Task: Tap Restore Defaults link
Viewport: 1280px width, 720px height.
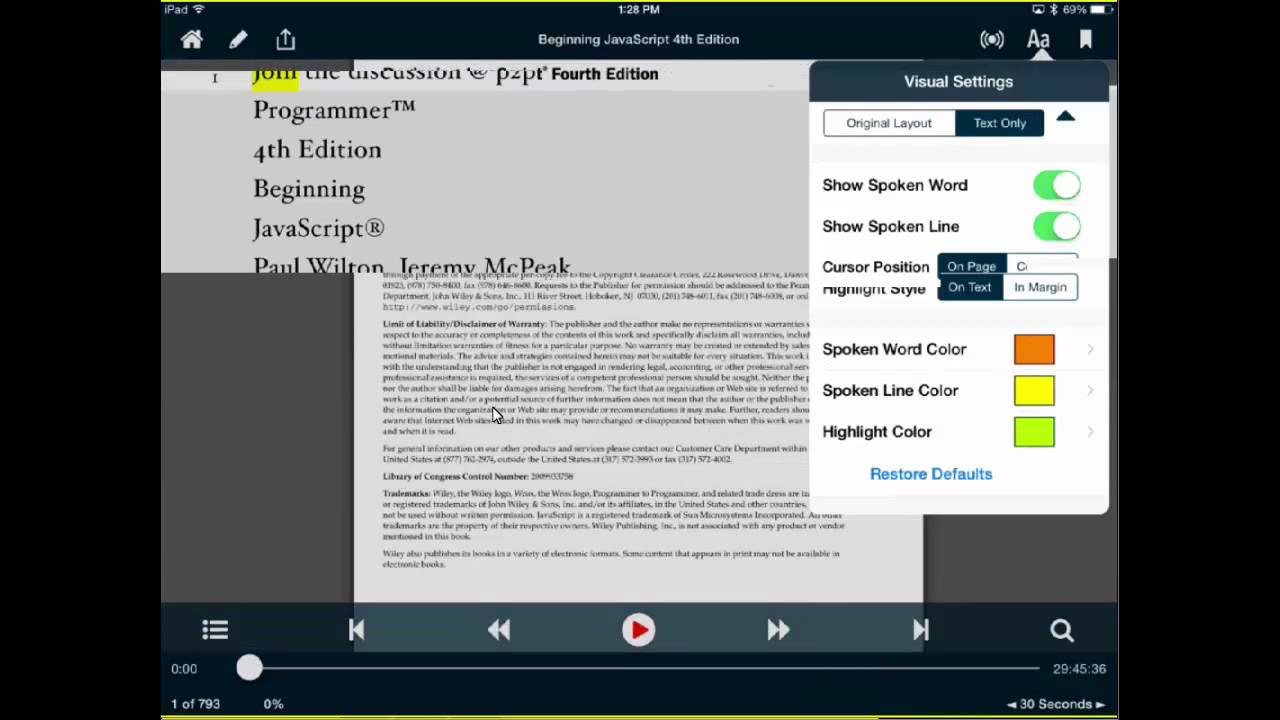Action: (931, 474)
